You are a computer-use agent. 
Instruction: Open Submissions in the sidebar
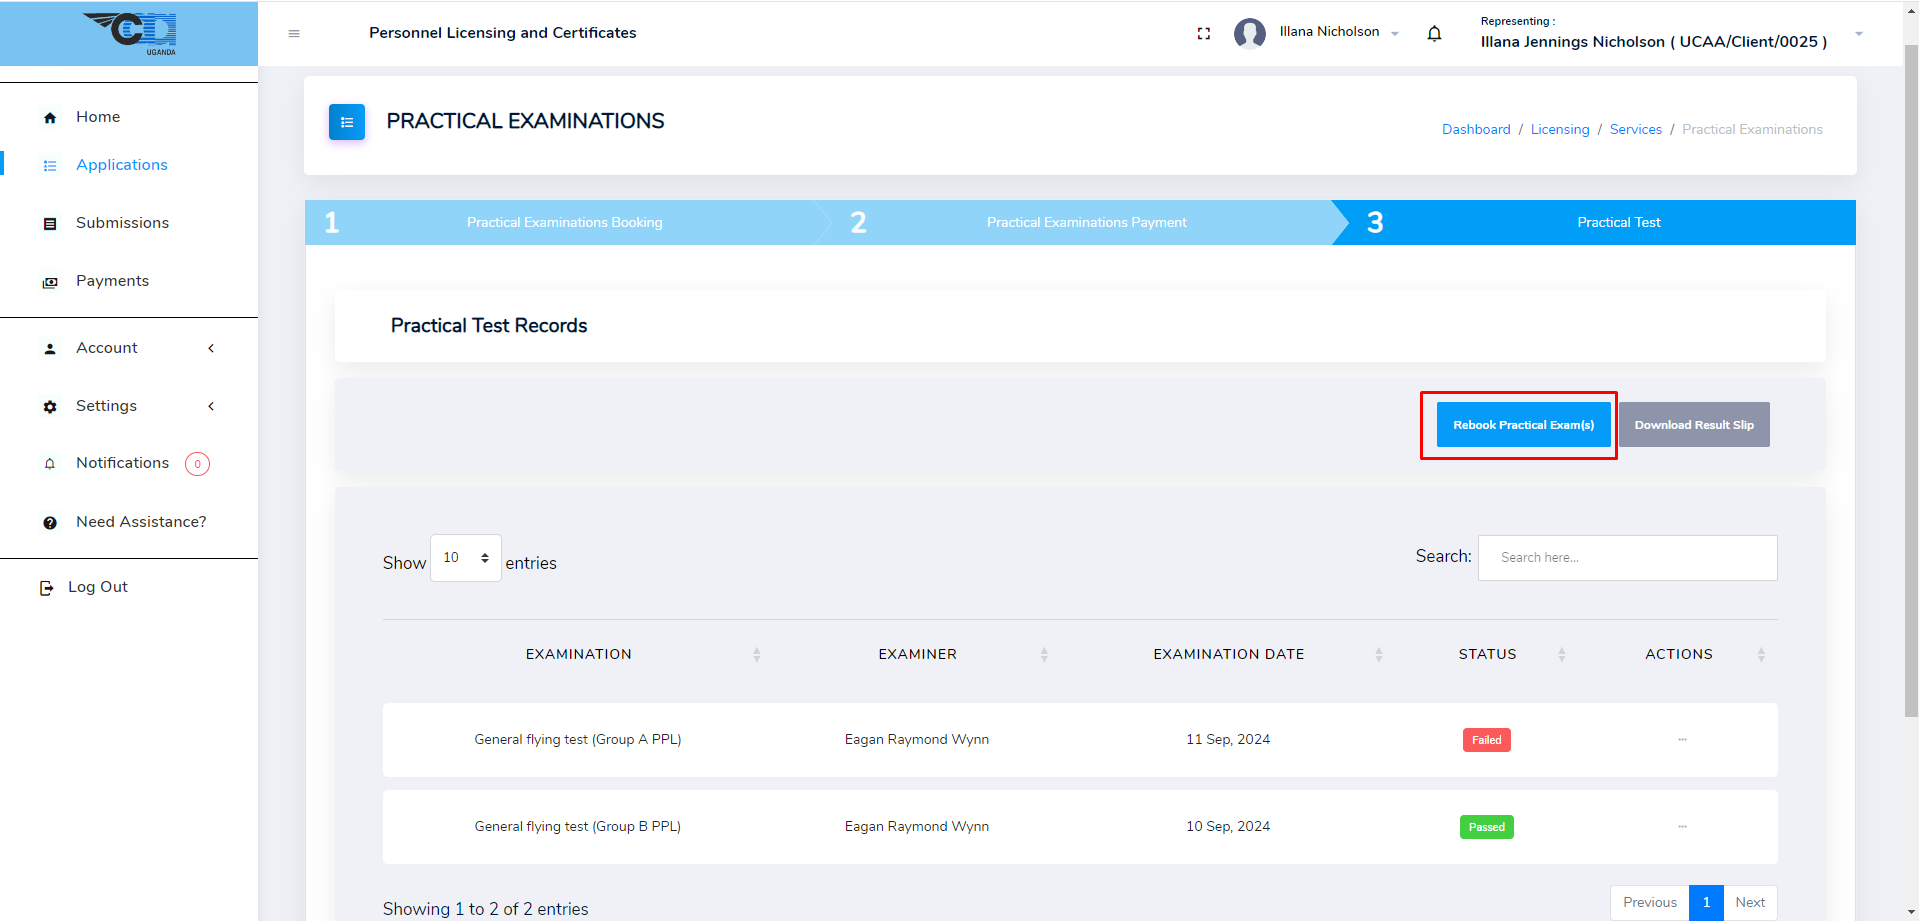(x=122, y=223)
